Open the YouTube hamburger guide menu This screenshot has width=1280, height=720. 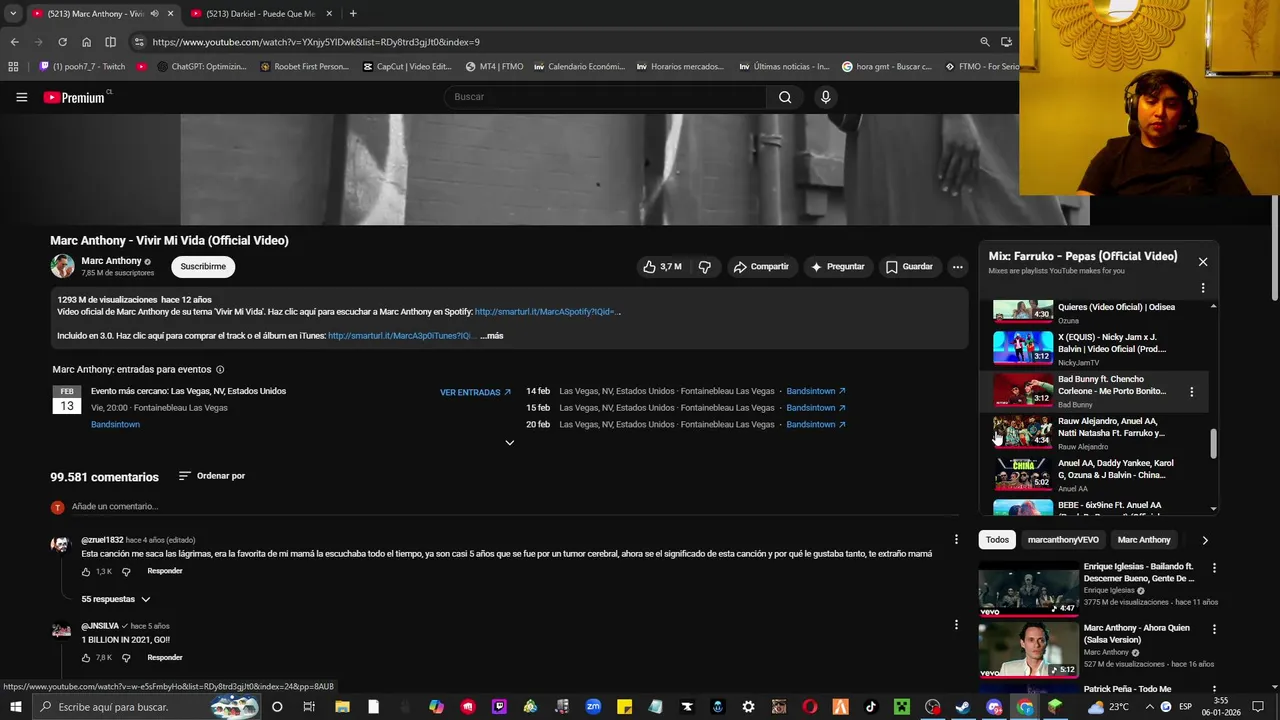click(x=21, y=97)
